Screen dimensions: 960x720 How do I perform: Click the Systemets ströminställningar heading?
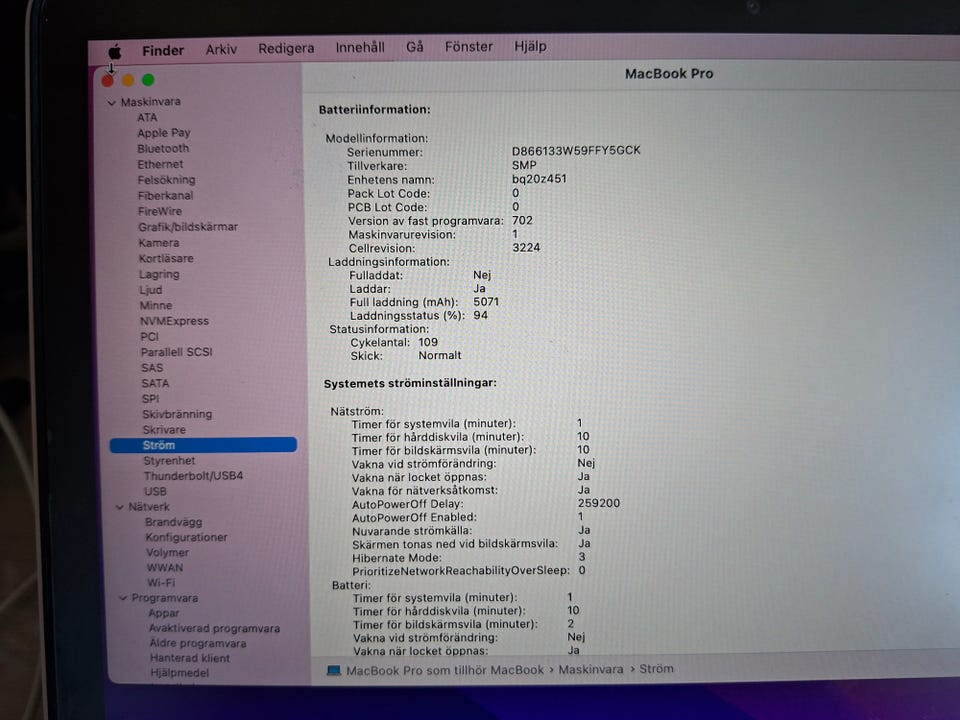[410, 384]
